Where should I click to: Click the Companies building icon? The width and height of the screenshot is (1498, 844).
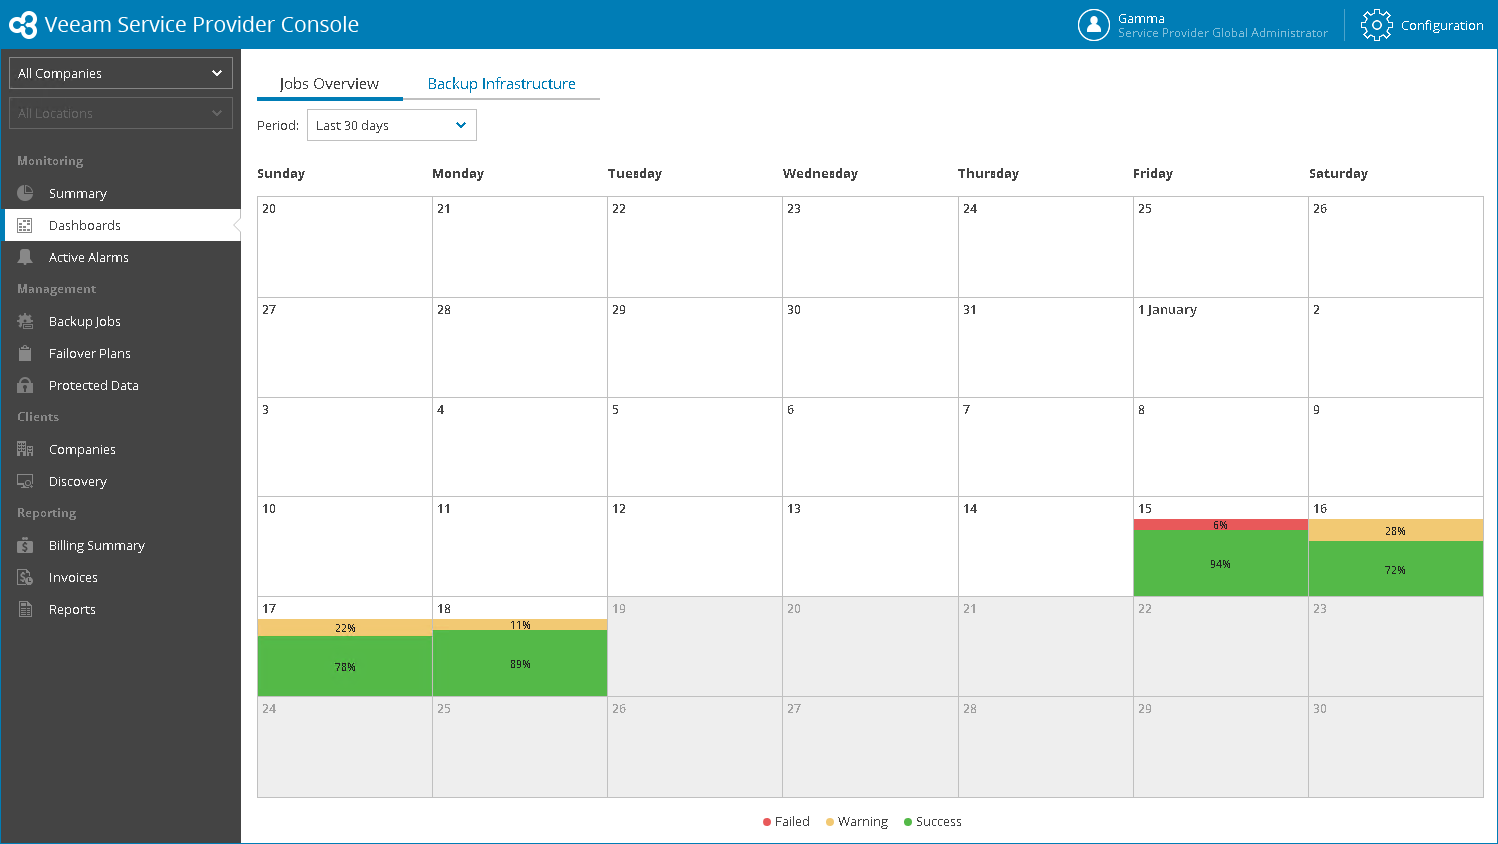pyautogui.click(x=25, y=449)
